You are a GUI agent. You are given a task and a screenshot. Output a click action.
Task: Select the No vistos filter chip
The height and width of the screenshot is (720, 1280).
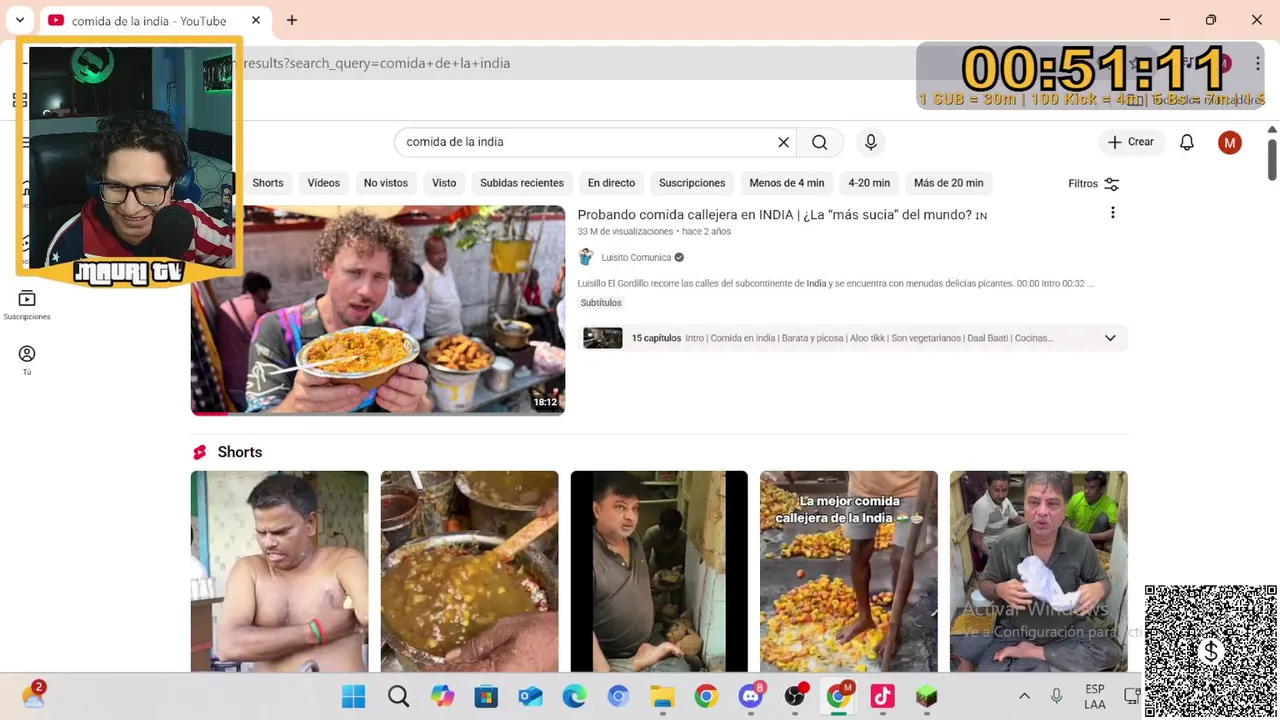pos(386,183)
